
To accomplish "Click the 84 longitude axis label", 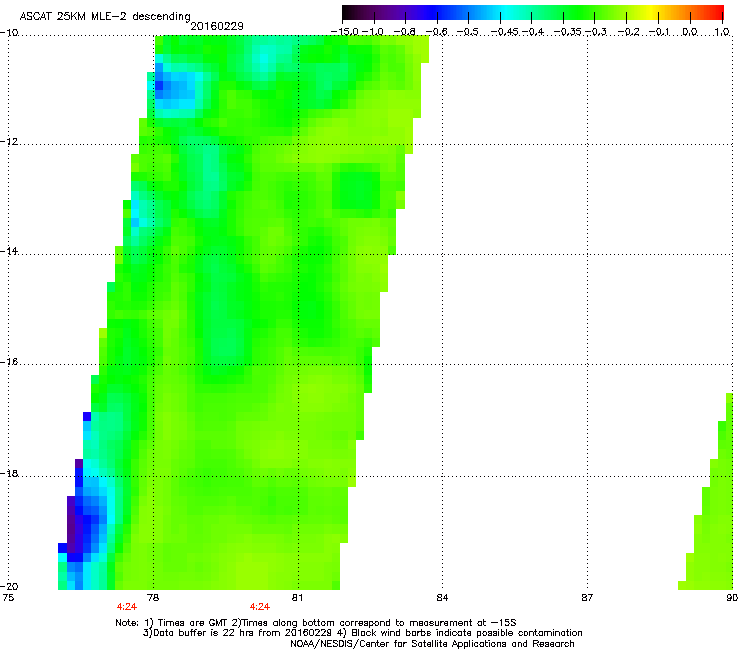I will coord(442,598).
